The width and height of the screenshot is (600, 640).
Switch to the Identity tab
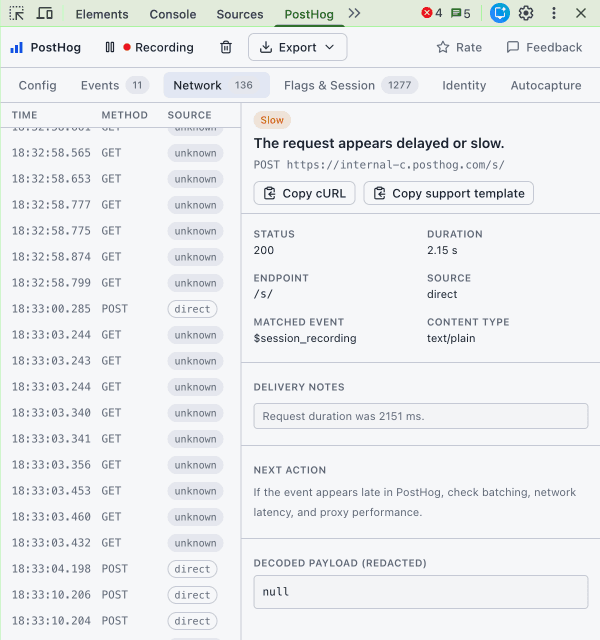click(464, 85)
